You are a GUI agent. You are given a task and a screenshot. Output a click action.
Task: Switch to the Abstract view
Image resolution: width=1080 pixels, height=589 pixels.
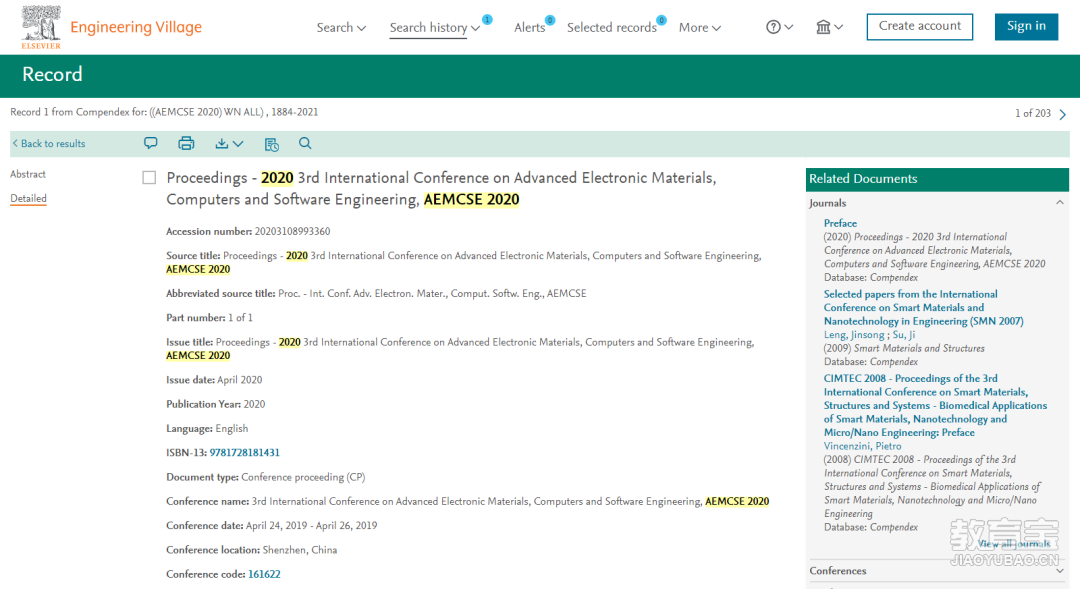(28, 174)
